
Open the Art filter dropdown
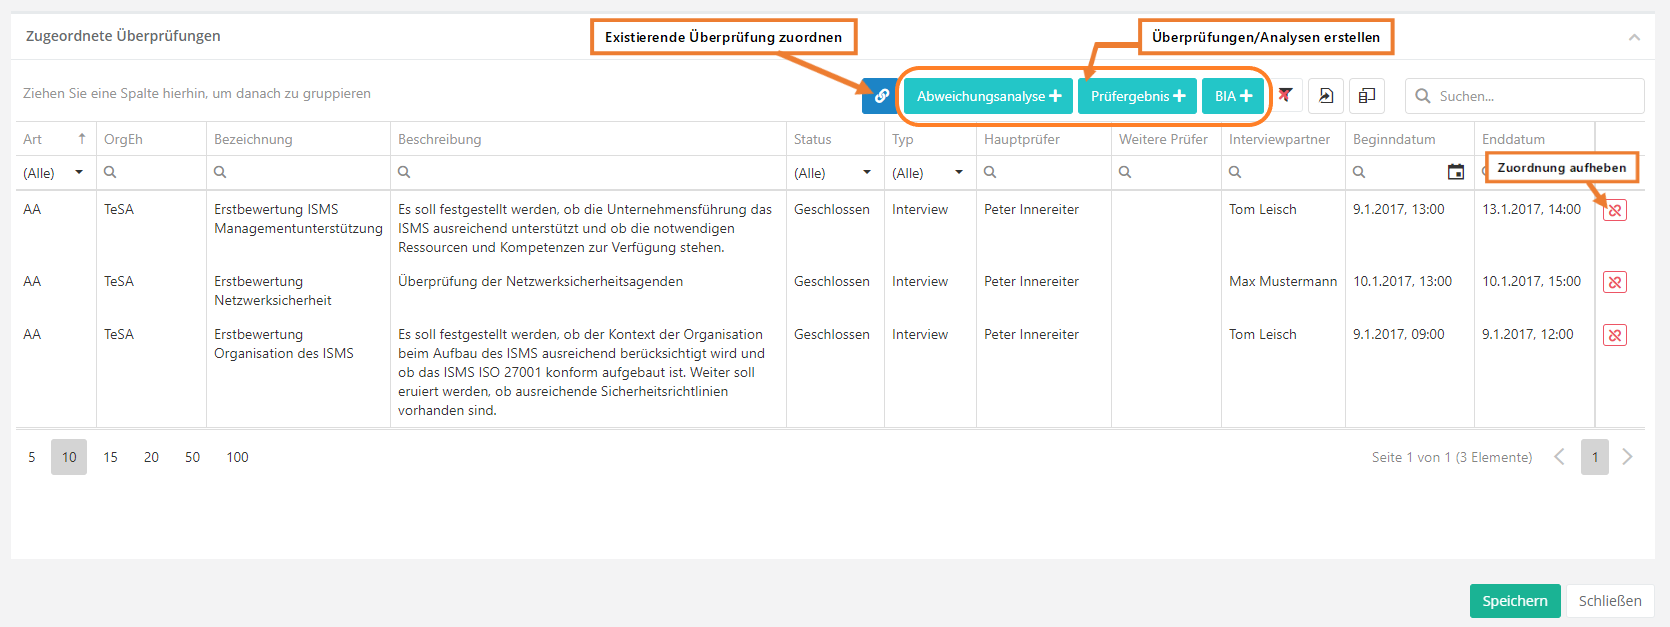79,173
